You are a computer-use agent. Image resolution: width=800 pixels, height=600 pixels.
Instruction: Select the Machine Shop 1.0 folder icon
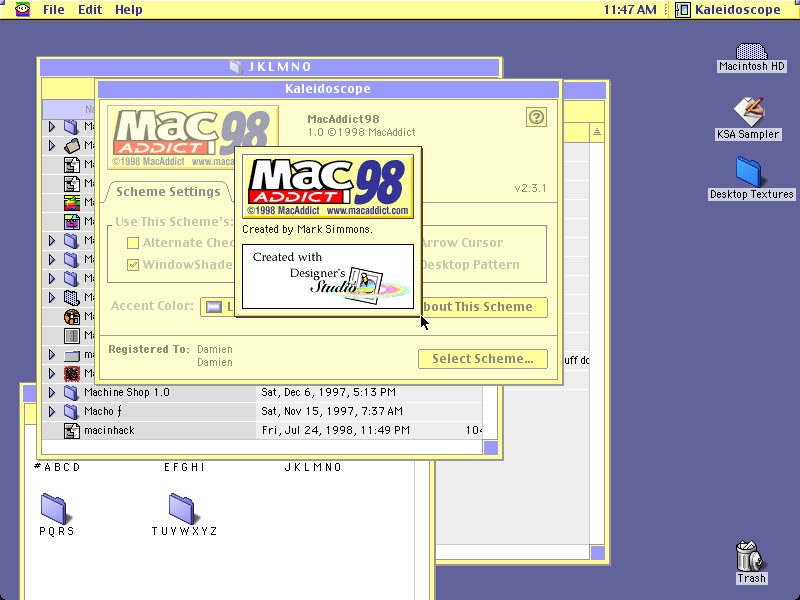[x=71, y=392]
